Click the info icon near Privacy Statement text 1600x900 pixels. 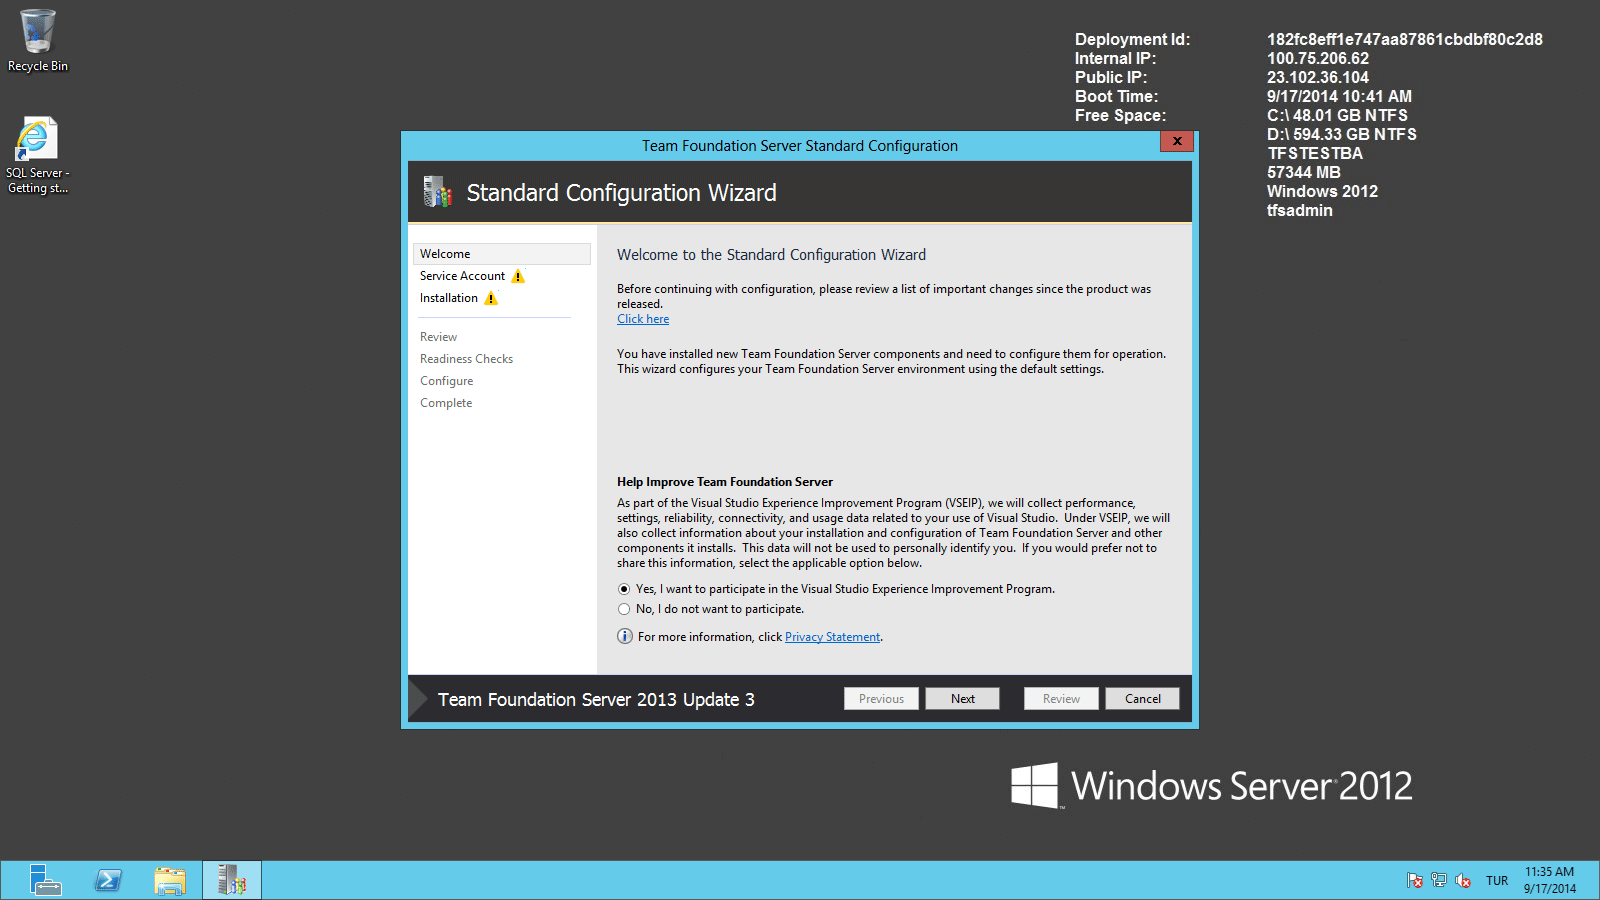[624, 636]
